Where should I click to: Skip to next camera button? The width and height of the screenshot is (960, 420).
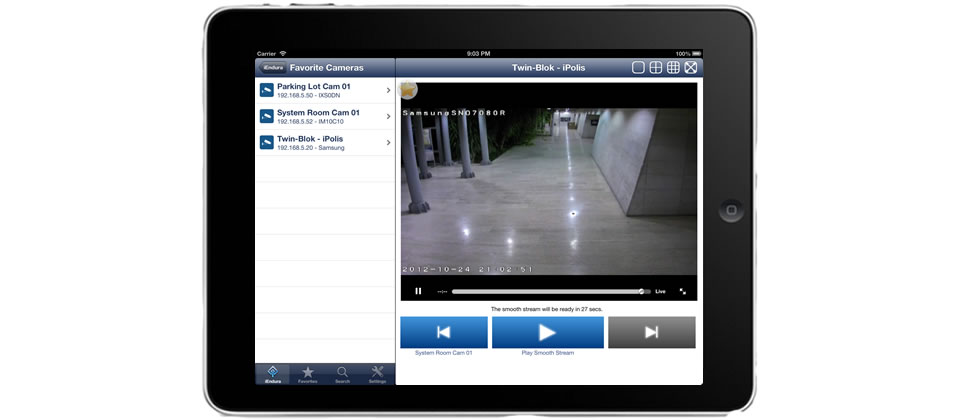651,332
